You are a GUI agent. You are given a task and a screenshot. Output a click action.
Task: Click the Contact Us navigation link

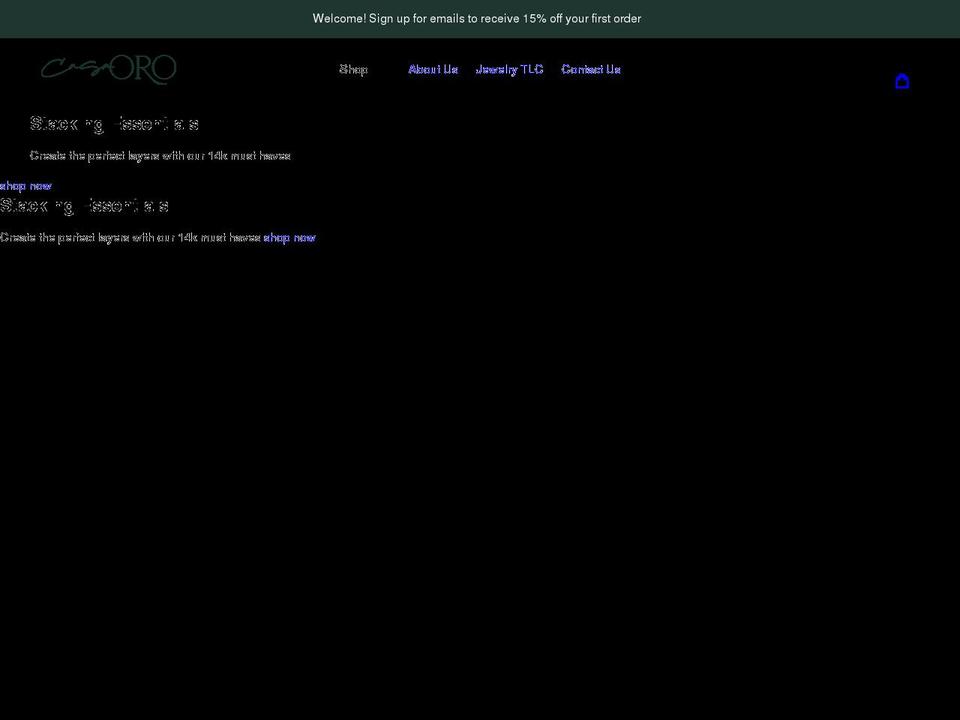590,69
